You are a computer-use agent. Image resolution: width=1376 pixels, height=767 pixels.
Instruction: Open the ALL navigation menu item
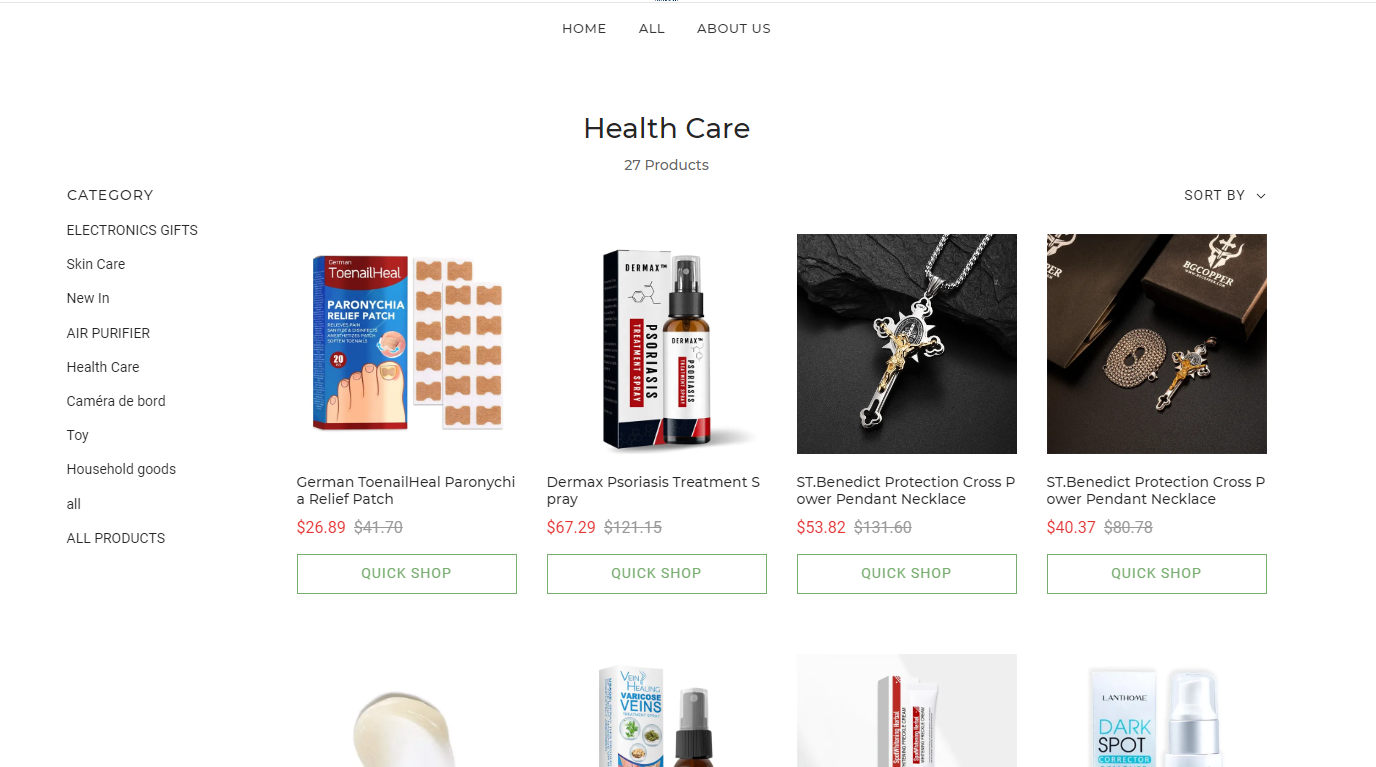[652, 28]
